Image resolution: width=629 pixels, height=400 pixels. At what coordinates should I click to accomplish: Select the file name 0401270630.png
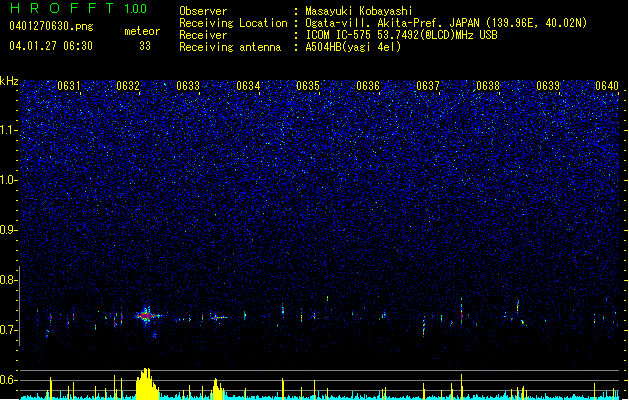[x=51, y=26]
